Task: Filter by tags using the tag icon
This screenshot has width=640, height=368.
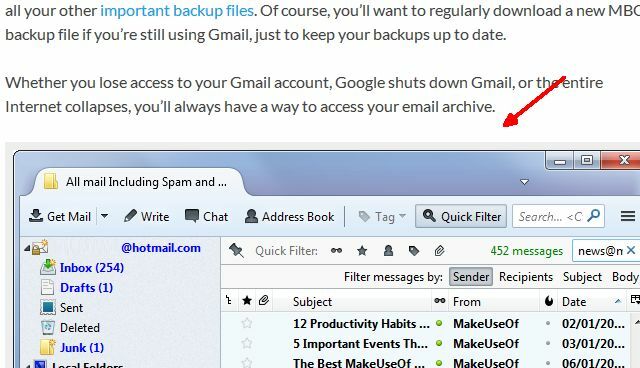Action: pyautogui.click(x=414, y=251)
